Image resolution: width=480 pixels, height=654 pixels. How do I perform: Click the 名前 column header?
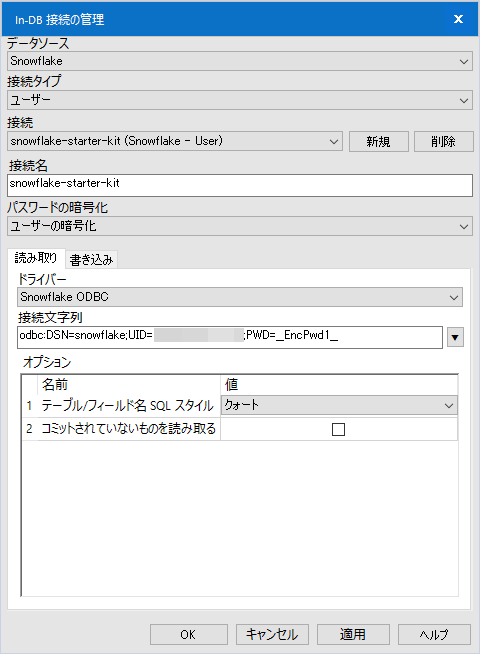pos(129,385)
